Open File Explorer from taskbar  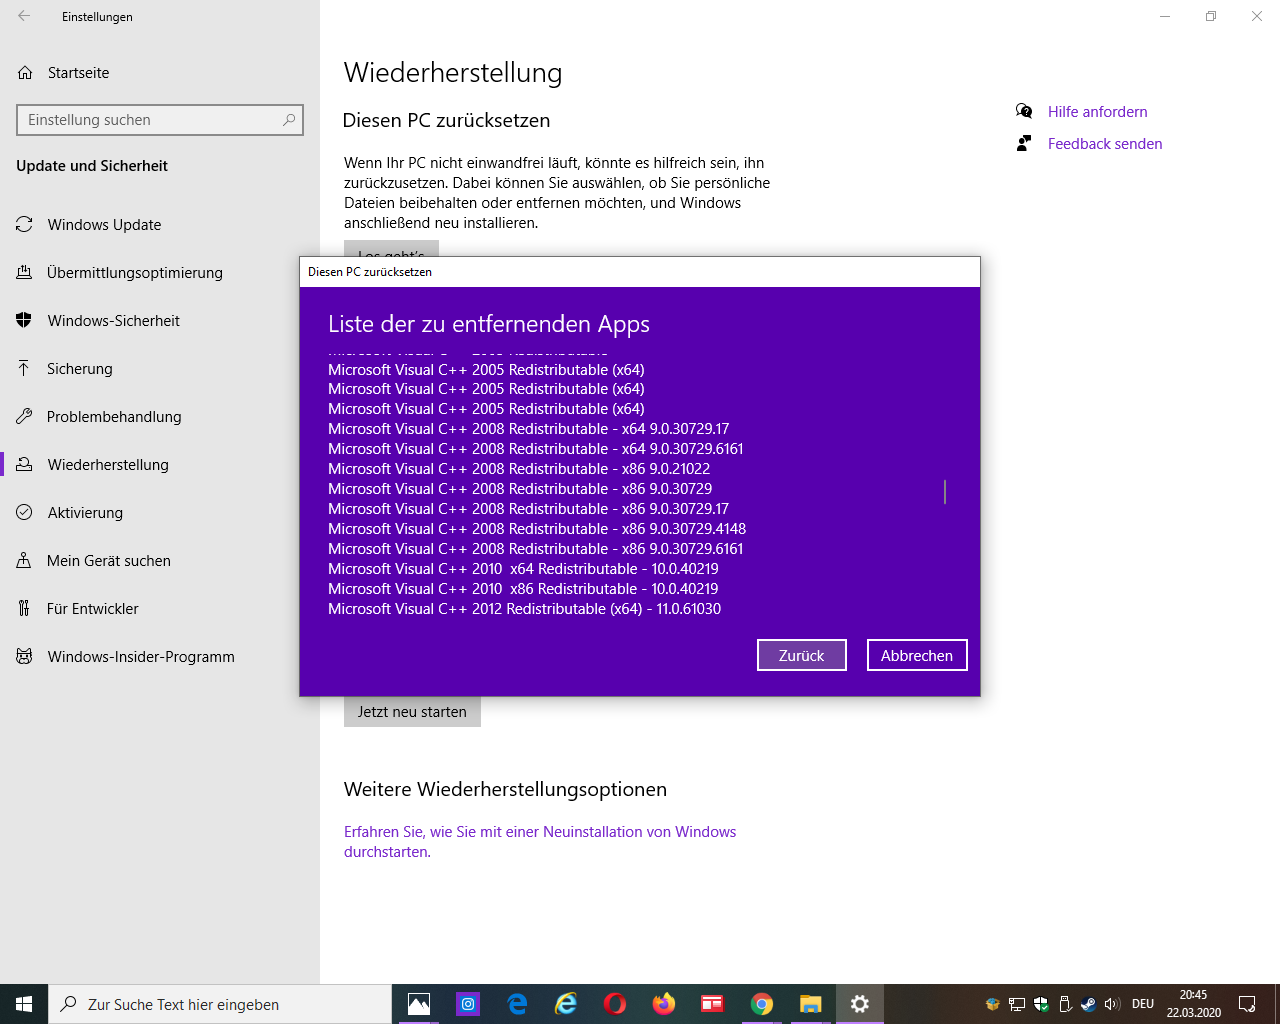[x=810, y=1004]
